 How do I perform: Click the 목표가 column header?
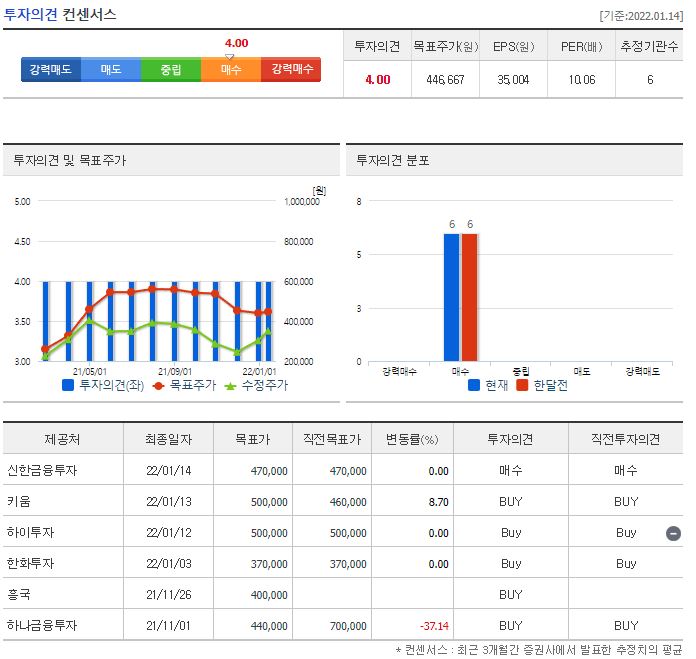tap(253, 439)
